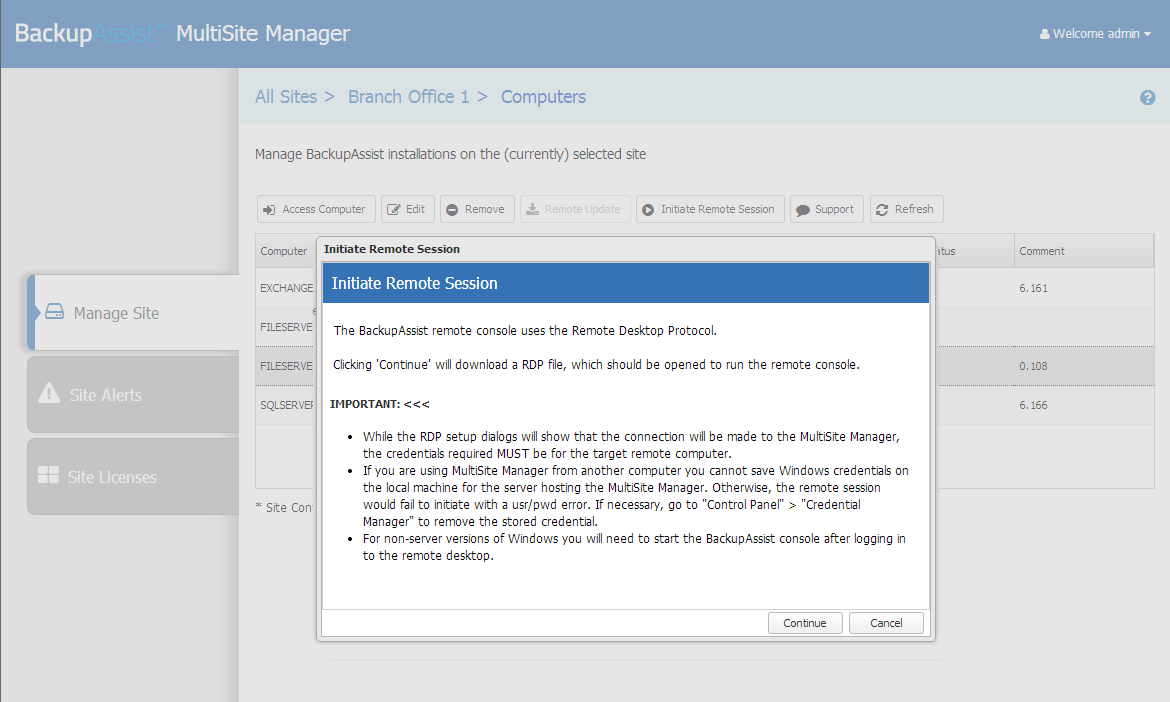Click the Access Computer button

coord(316,209)
